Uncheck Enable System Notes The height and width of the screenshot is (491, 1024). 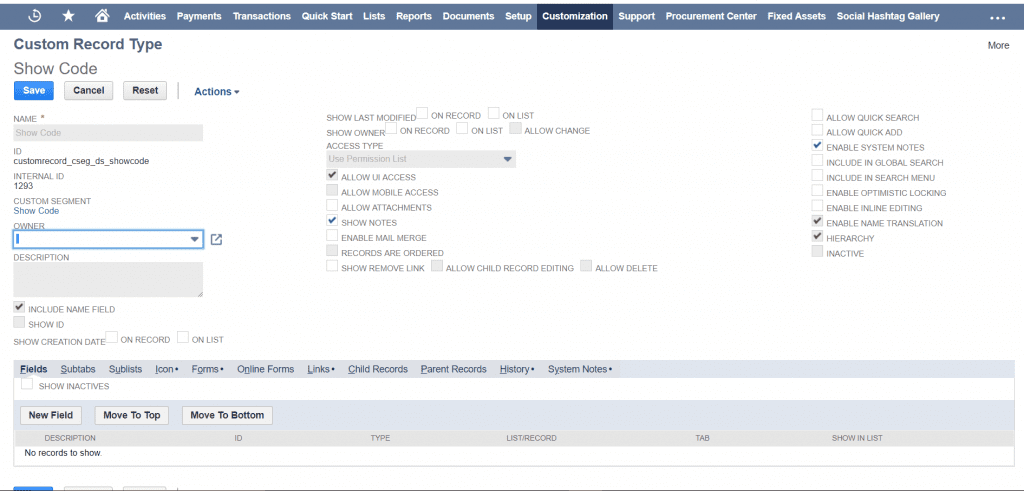(818, 147)
